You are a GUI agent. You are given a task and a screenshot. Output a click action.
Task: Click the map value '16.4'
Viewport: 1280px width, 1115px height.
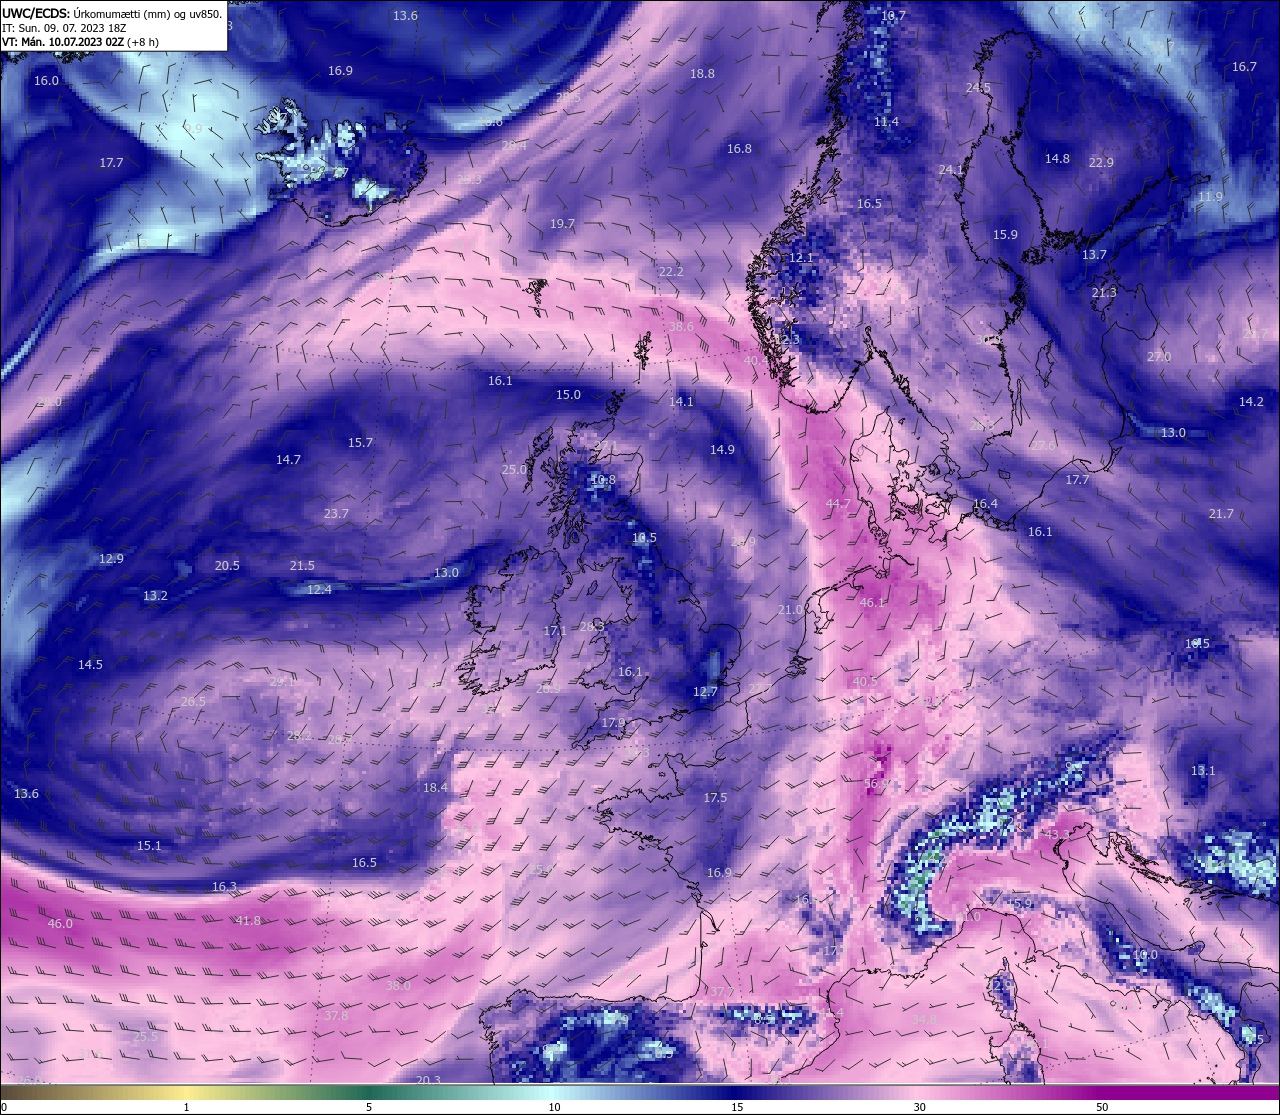(985, 503)
